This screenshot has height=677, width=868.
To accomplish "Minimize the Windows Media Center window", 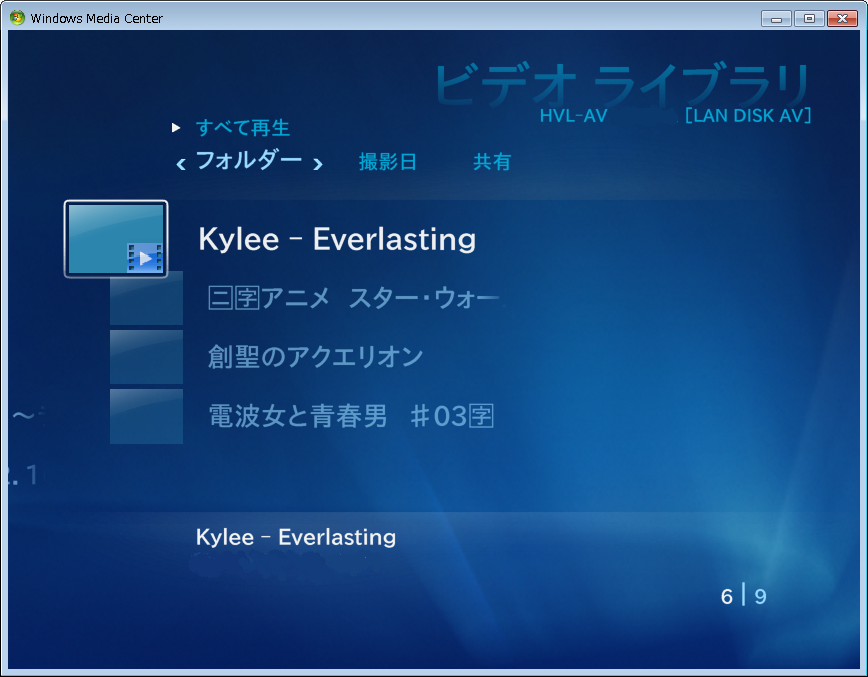I will coord(776,19).
